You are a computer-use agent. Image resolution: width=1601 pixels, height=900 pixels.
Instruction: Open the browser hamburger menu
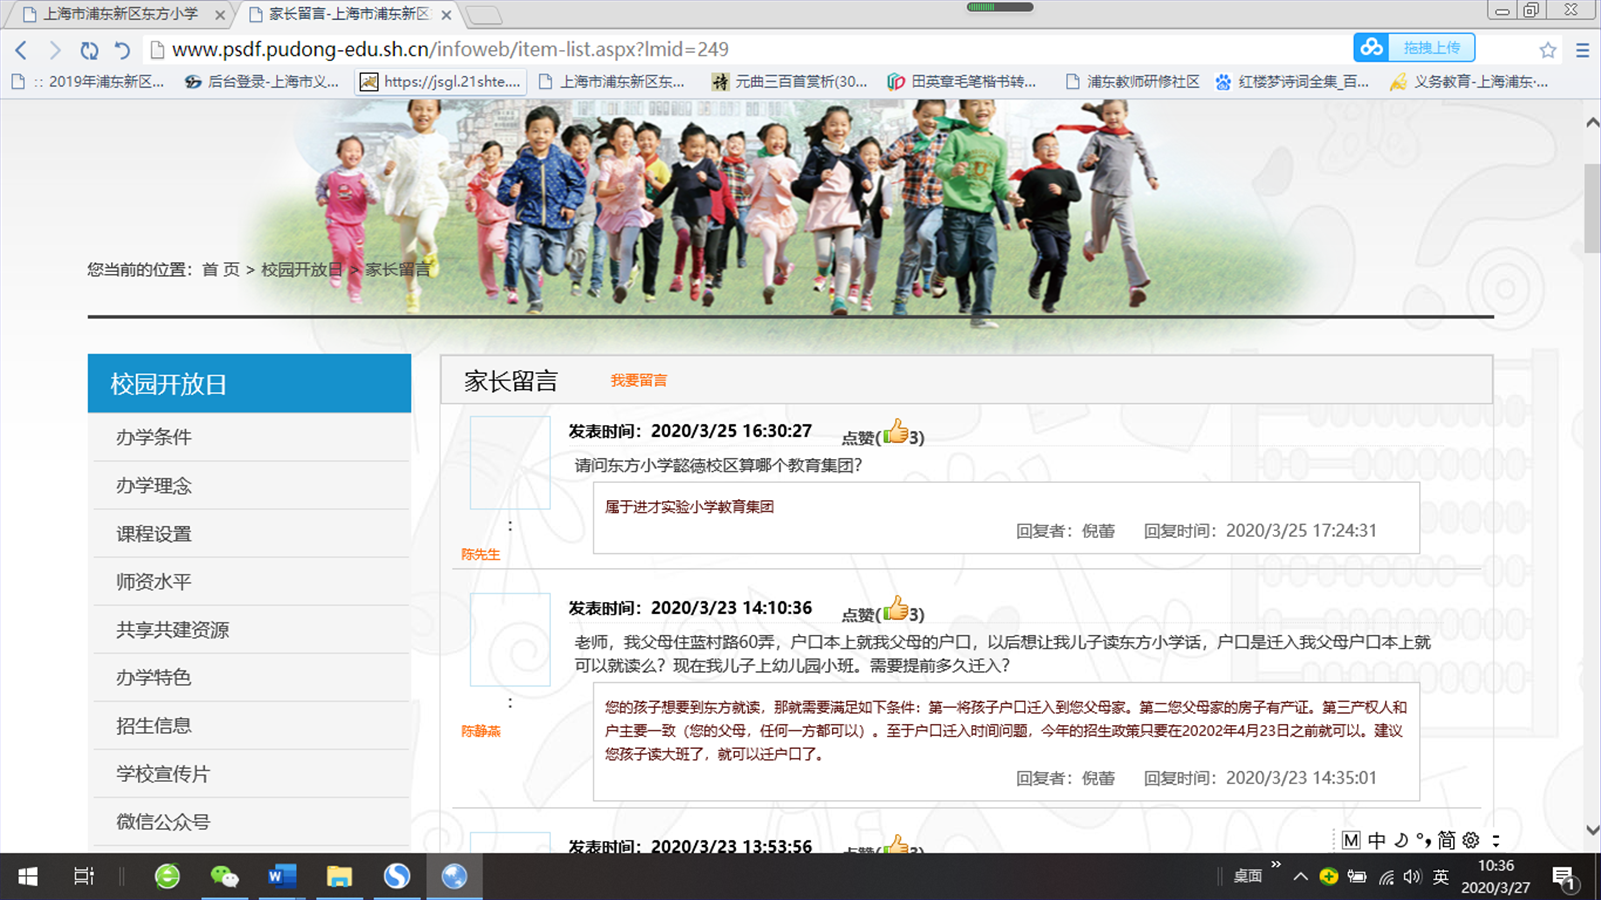1582,50
